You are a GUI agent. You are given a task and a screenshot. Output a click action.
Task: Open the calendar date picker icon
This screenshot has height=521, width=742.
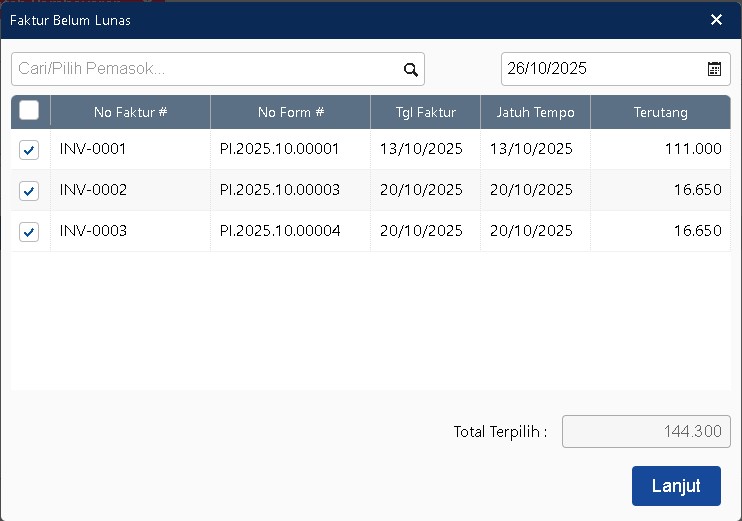[x=714, y=69]
